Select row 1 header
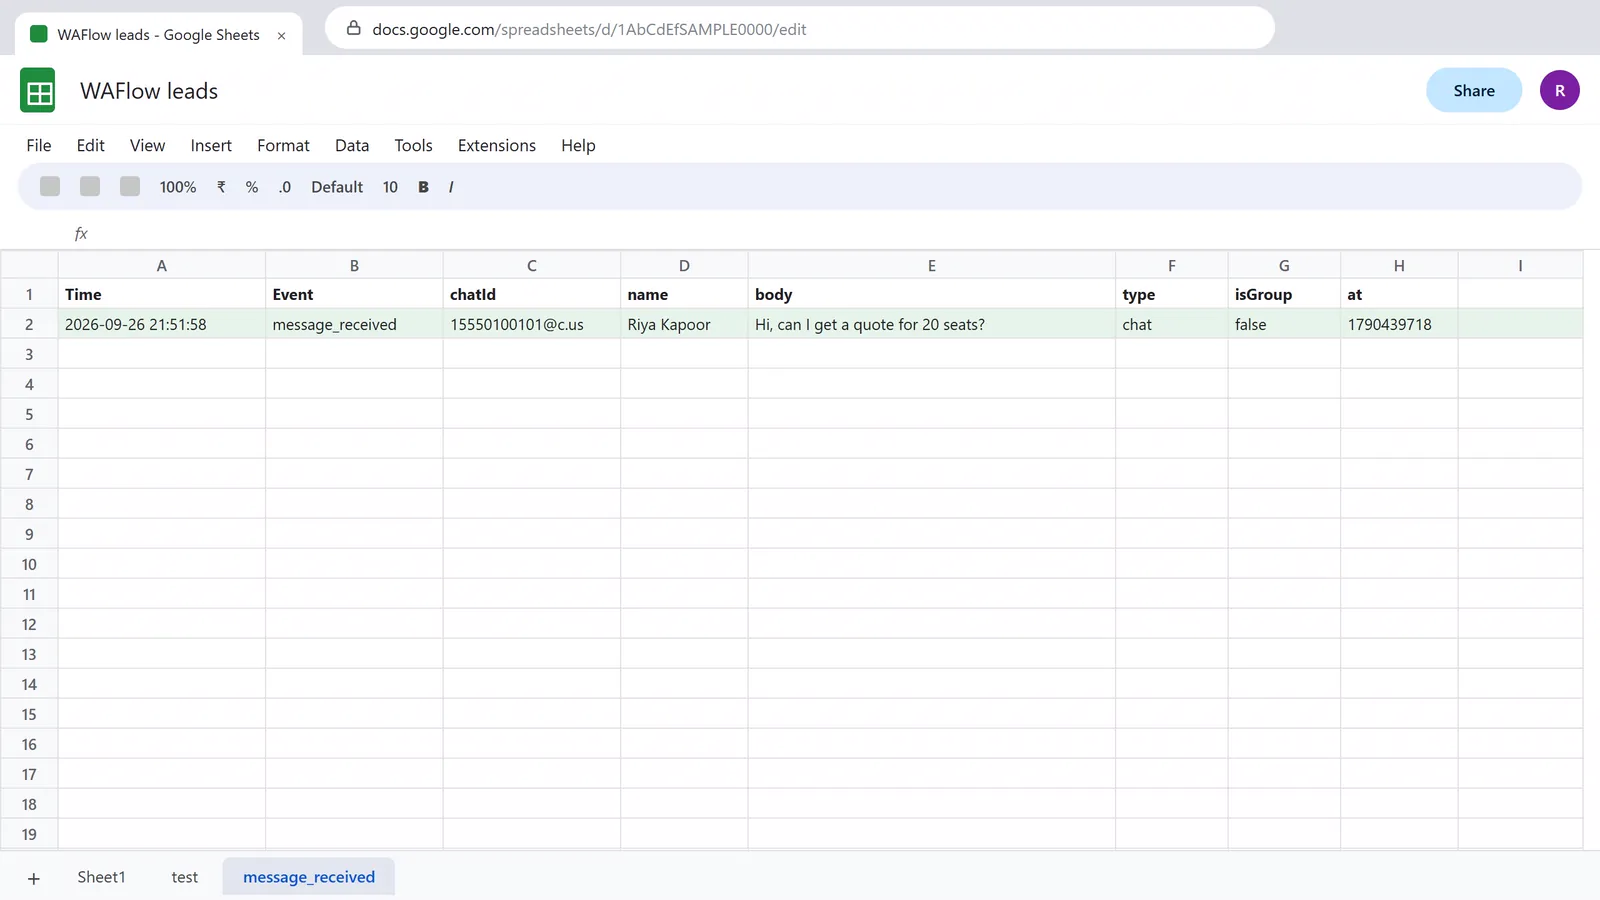This screenshot has height=900, width=1600. pos(29,294)
